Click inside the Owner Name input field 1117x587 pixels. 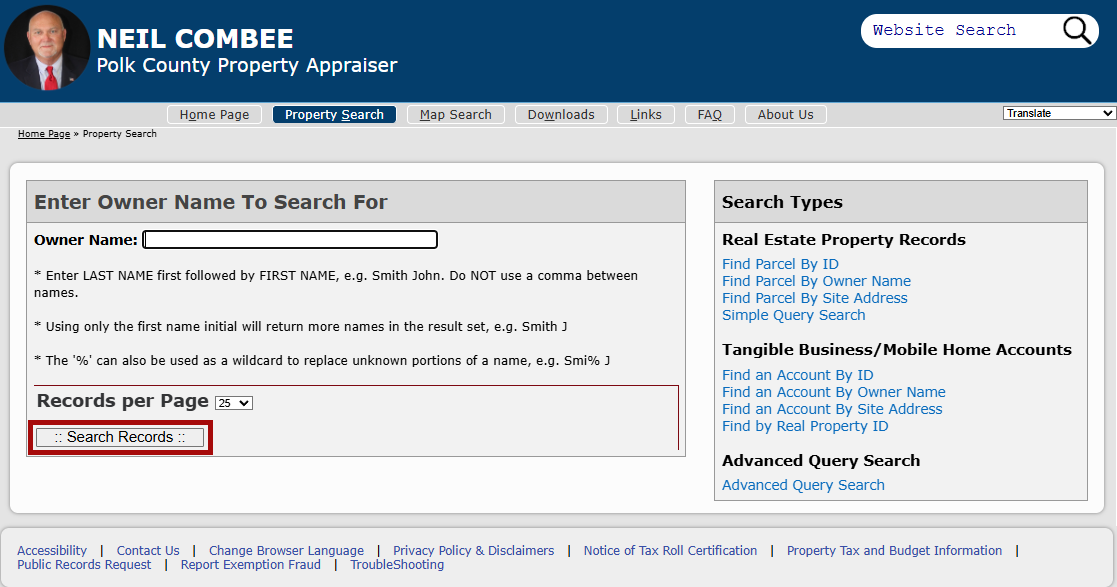(290, 239)
